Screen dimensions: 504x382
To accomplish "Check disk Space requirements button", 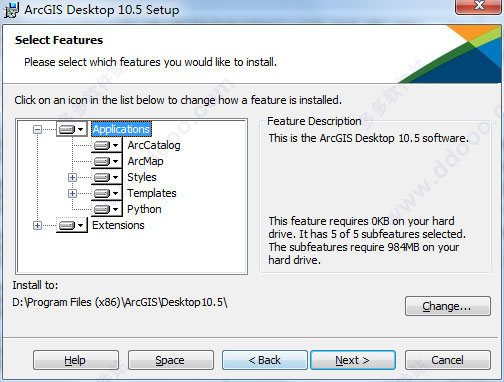I will click(x=171, y=360).
